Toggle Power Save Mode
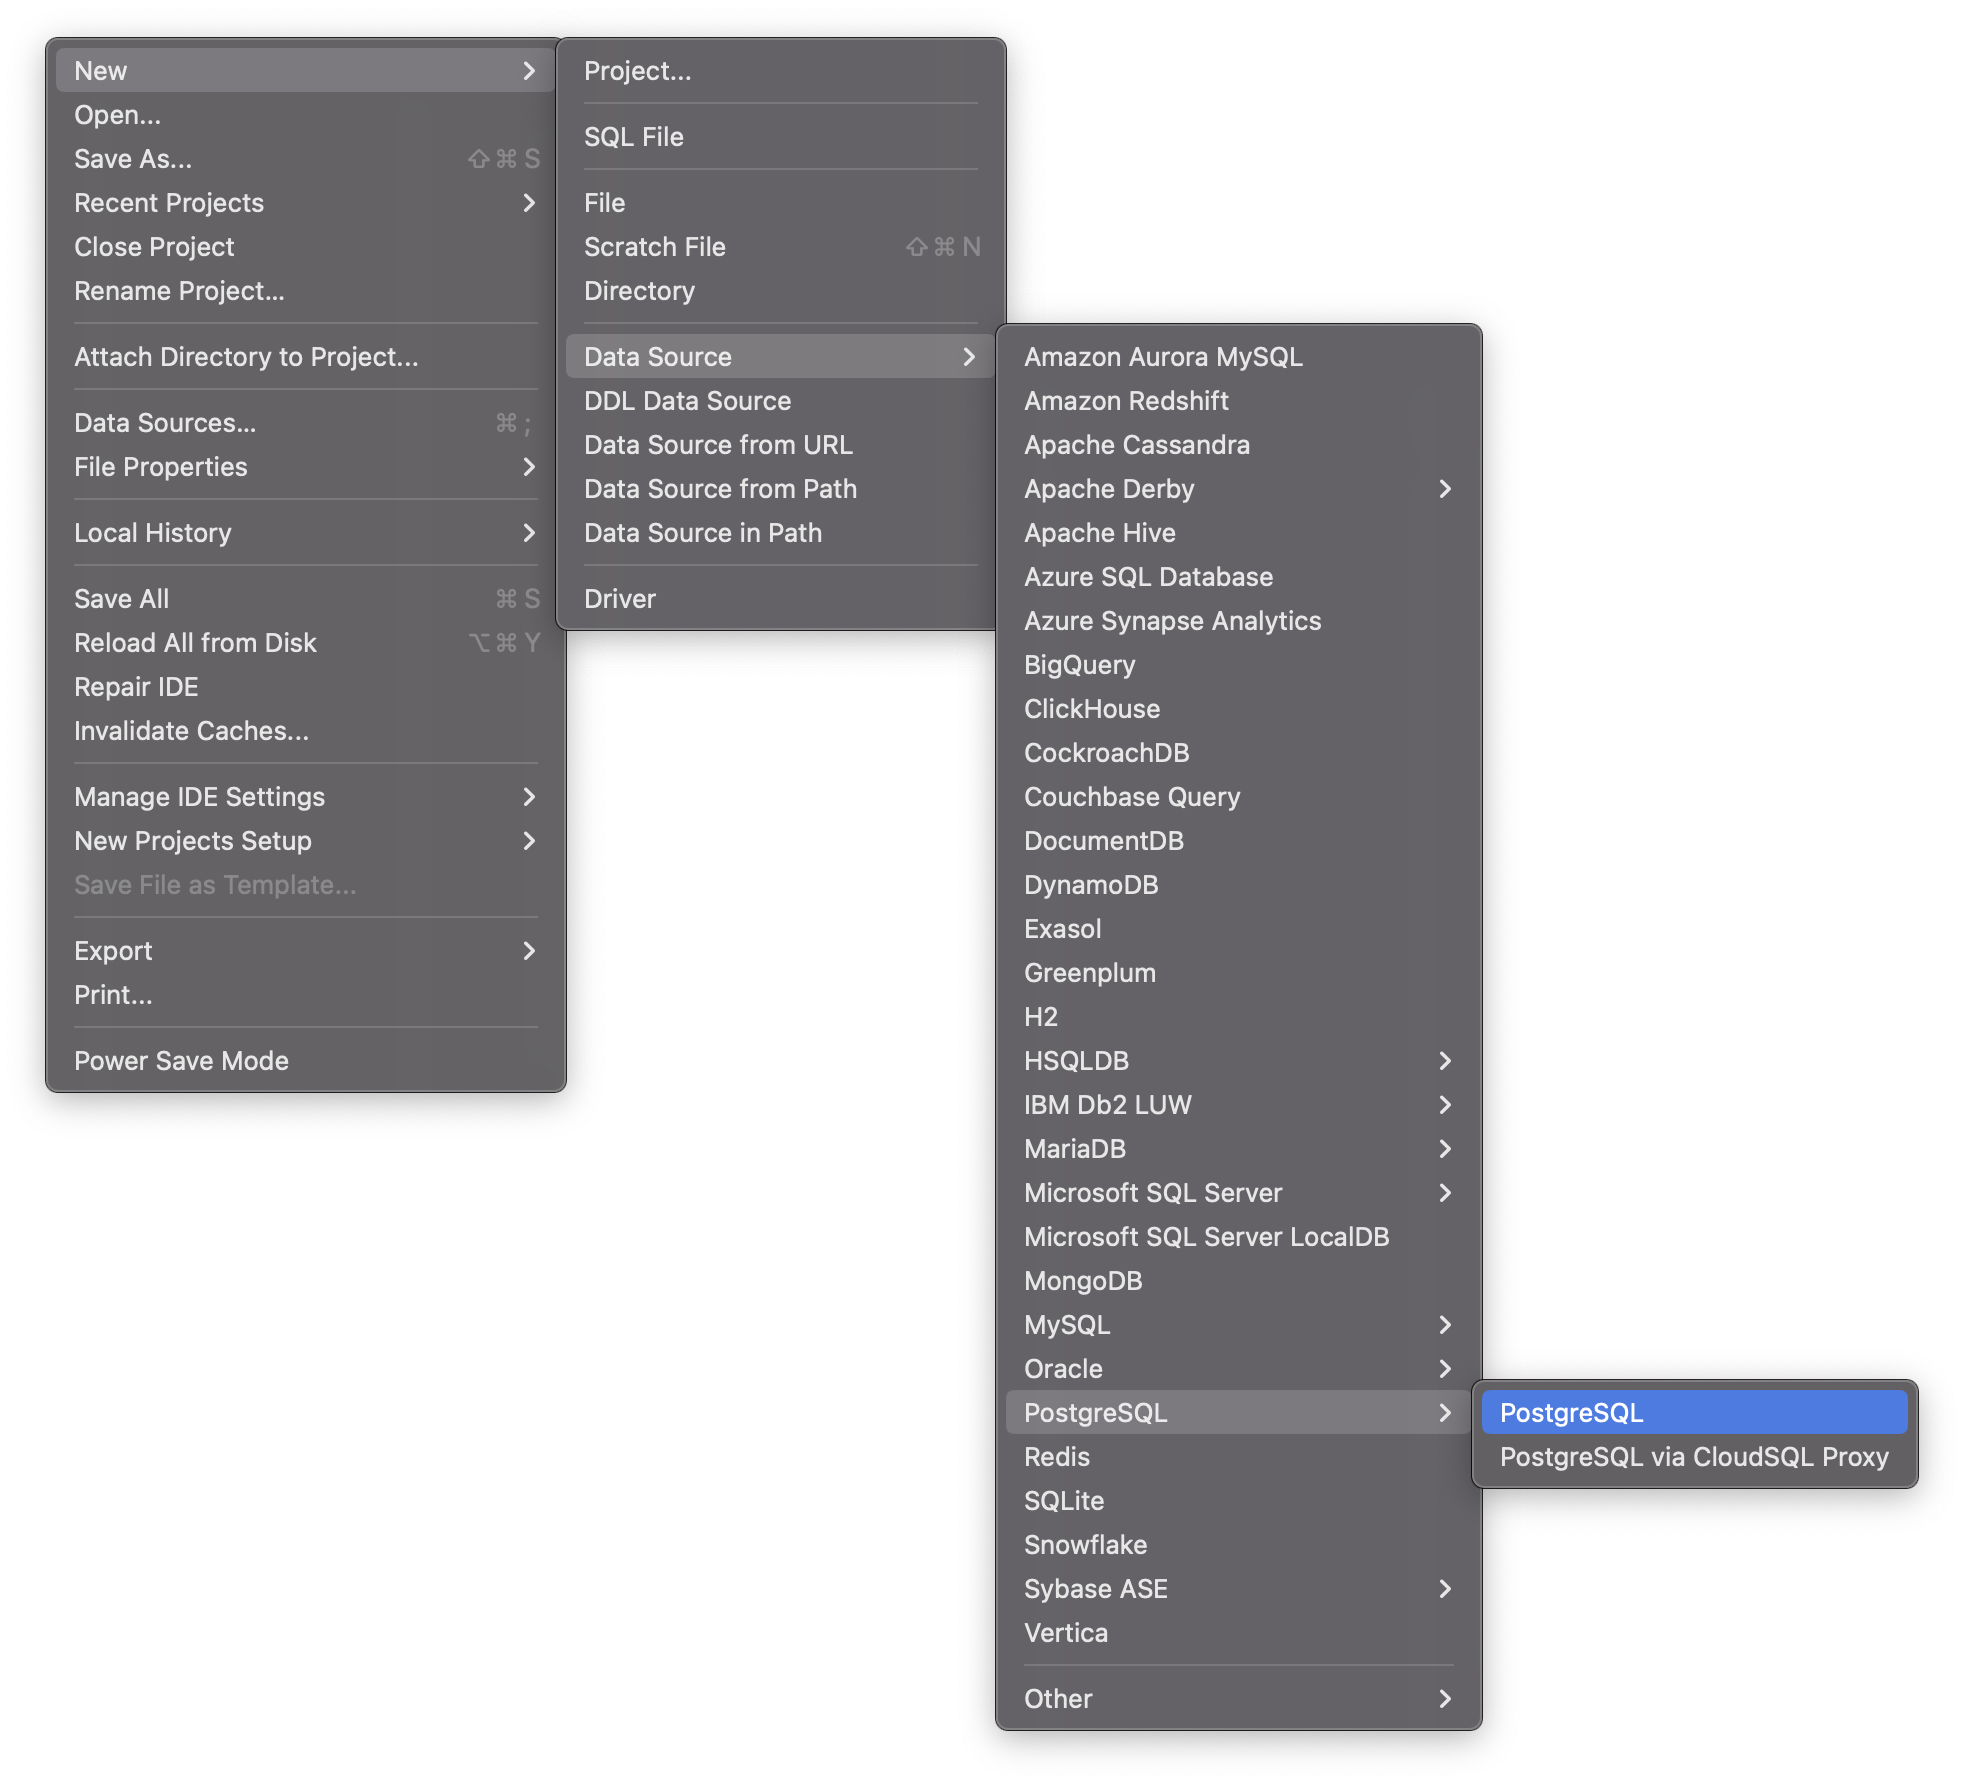This screenshot has width=1964, height=1784. [181, 1060]
